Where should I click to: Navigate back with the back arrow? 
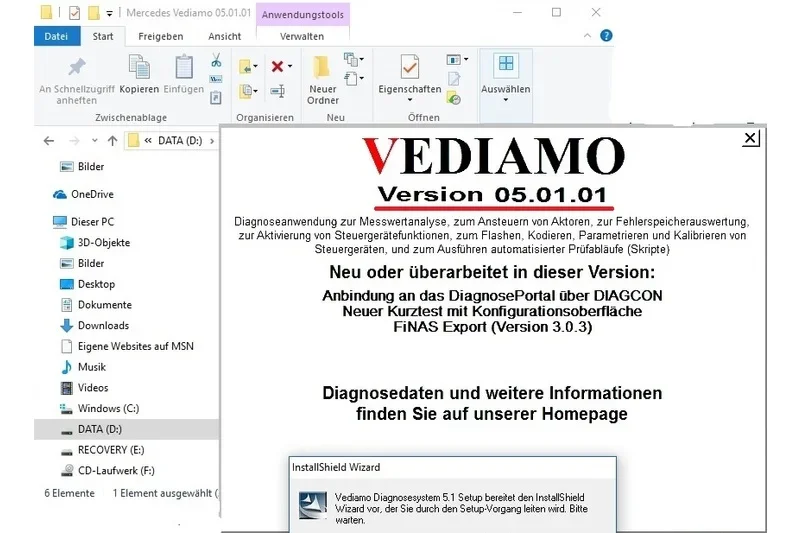[49, 141]
